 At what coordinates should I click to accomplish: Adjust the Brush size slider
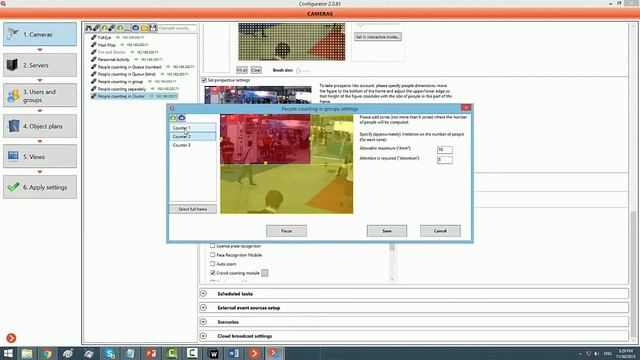(x=303, y=71)
